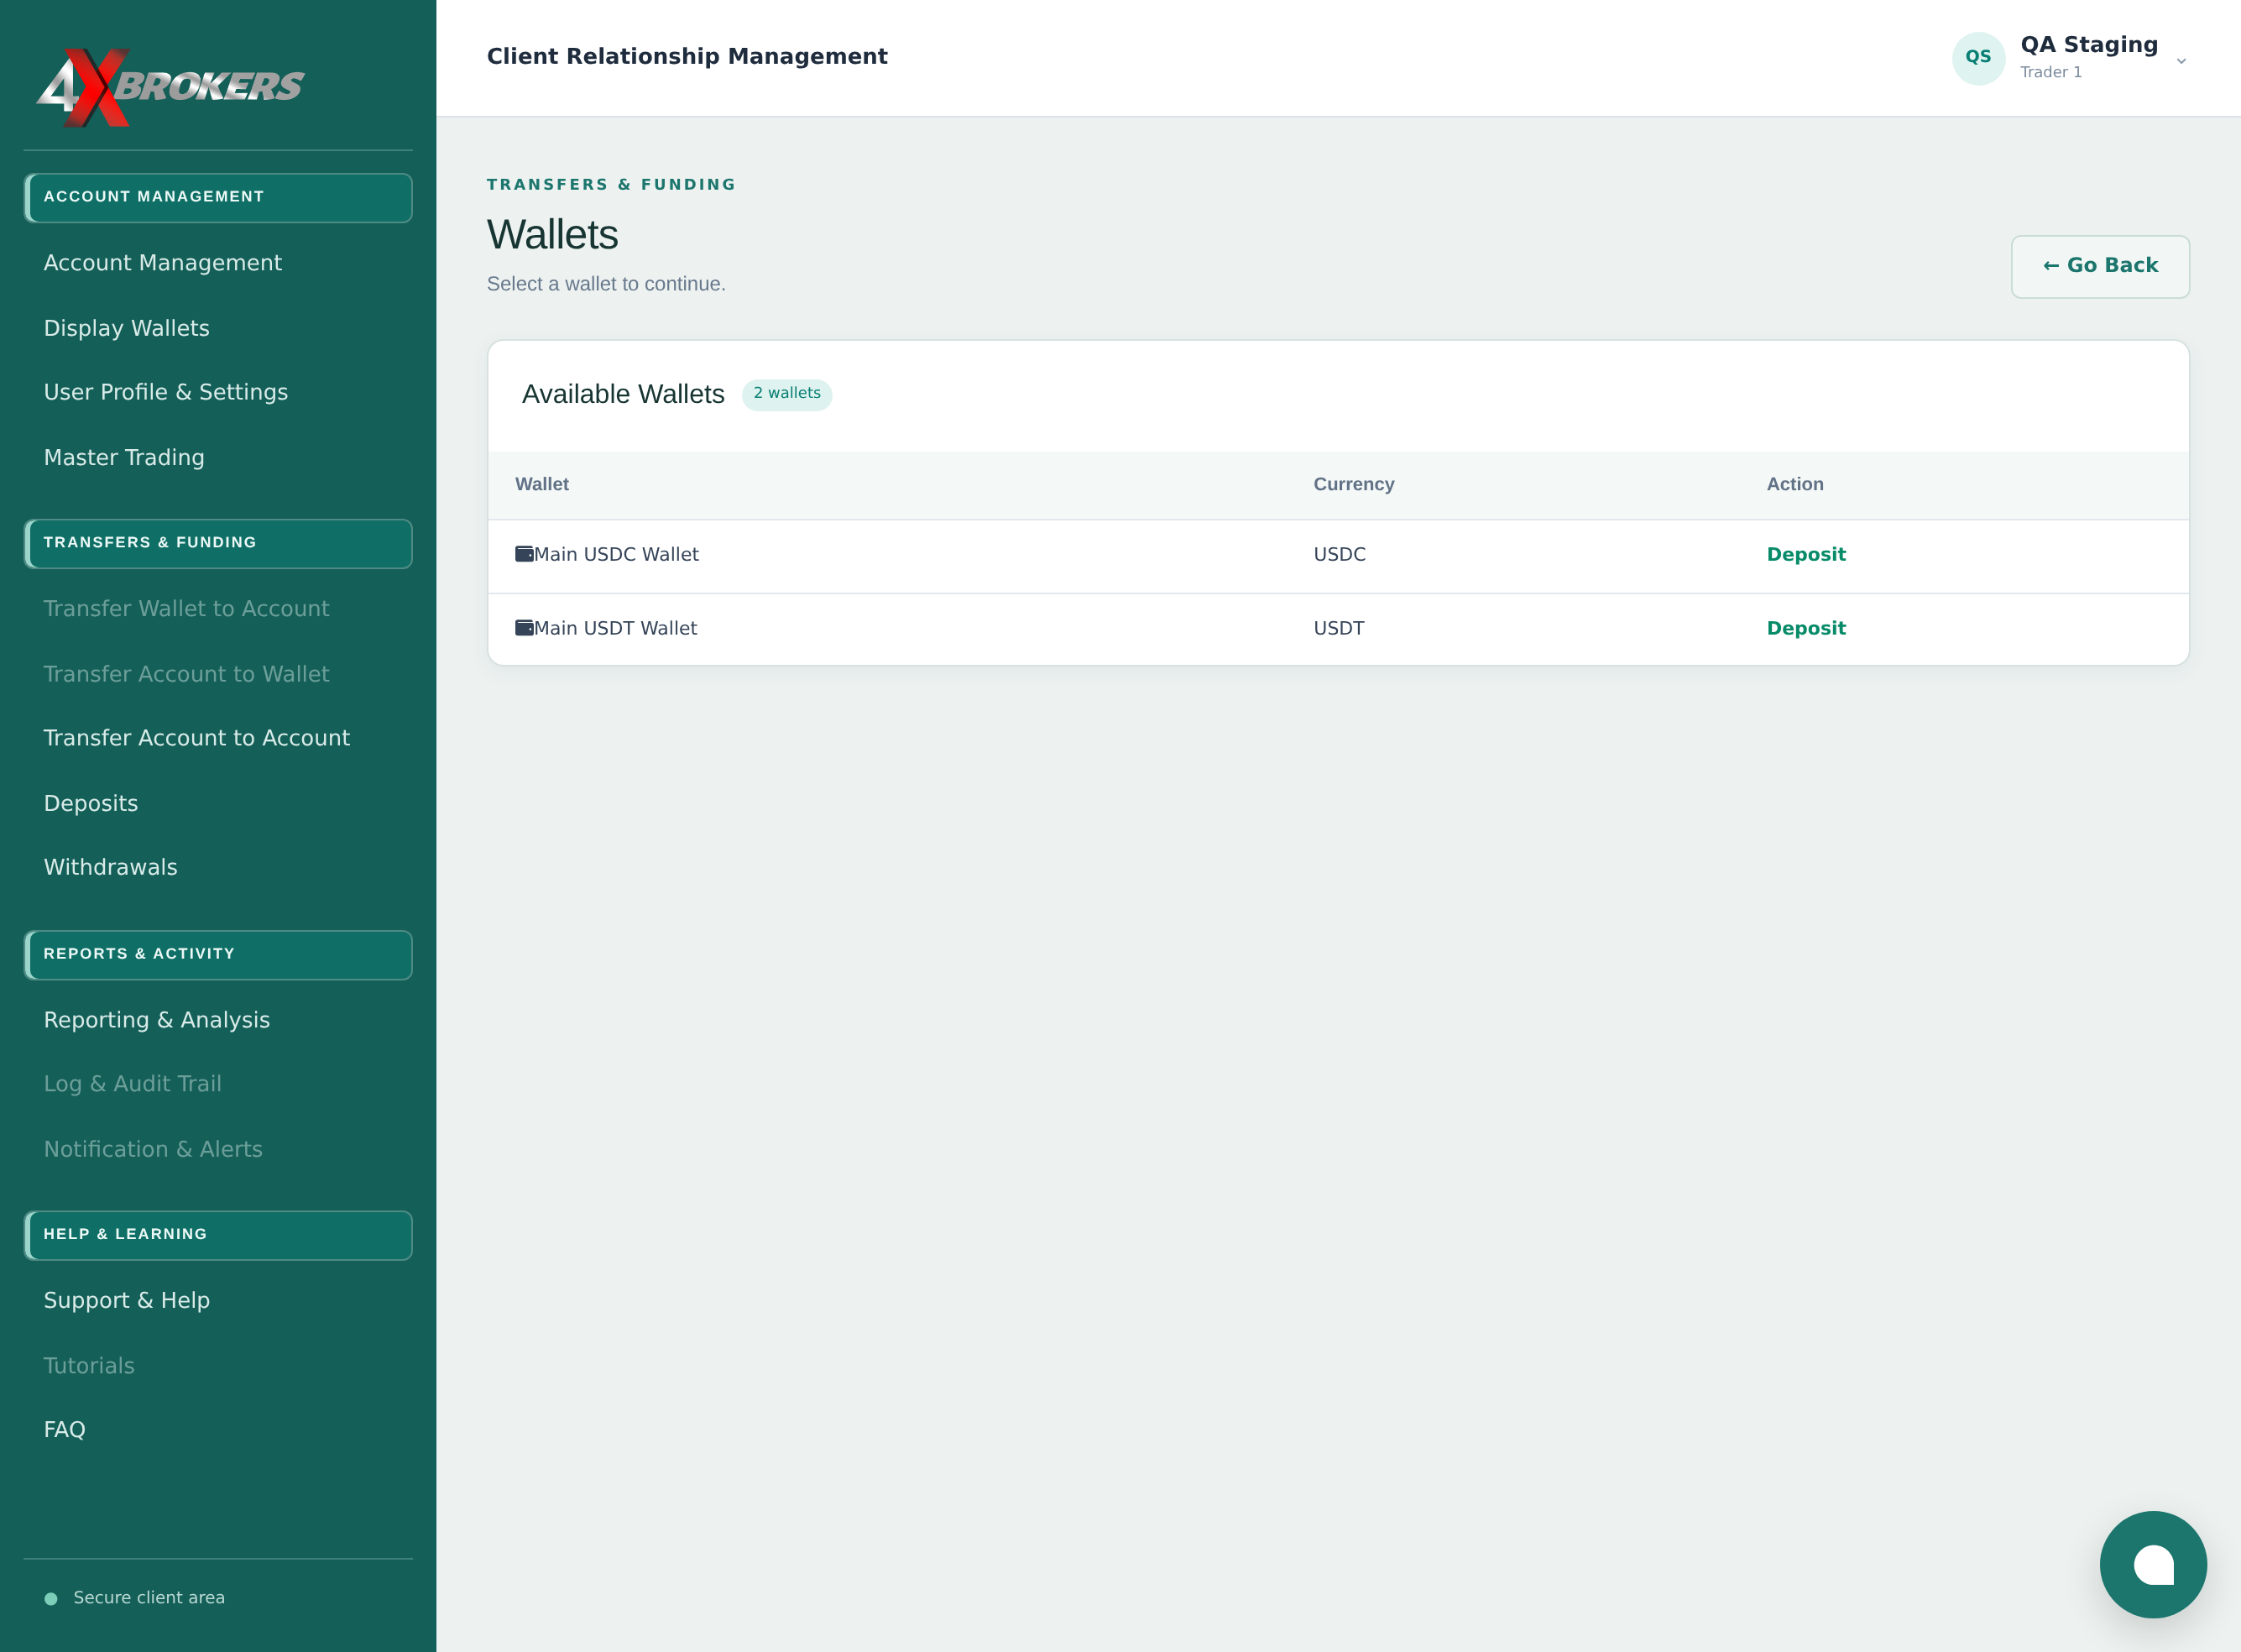Open Log & Audit Trail
This screenshot has width=2241, height=1652.
[x=133, y=1084]
